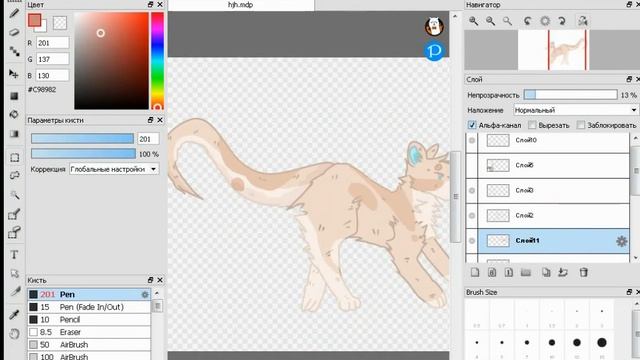
Task: Select the Text tool
Action: point(14,255)
